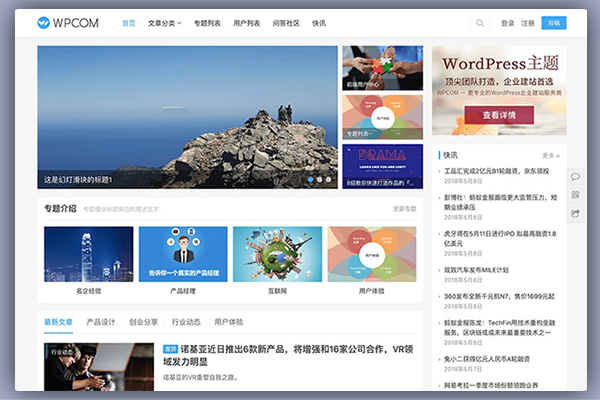Select the first carousel dot
Image resolution: width=600 pixels, height=400 pixels.
(310, 179)
